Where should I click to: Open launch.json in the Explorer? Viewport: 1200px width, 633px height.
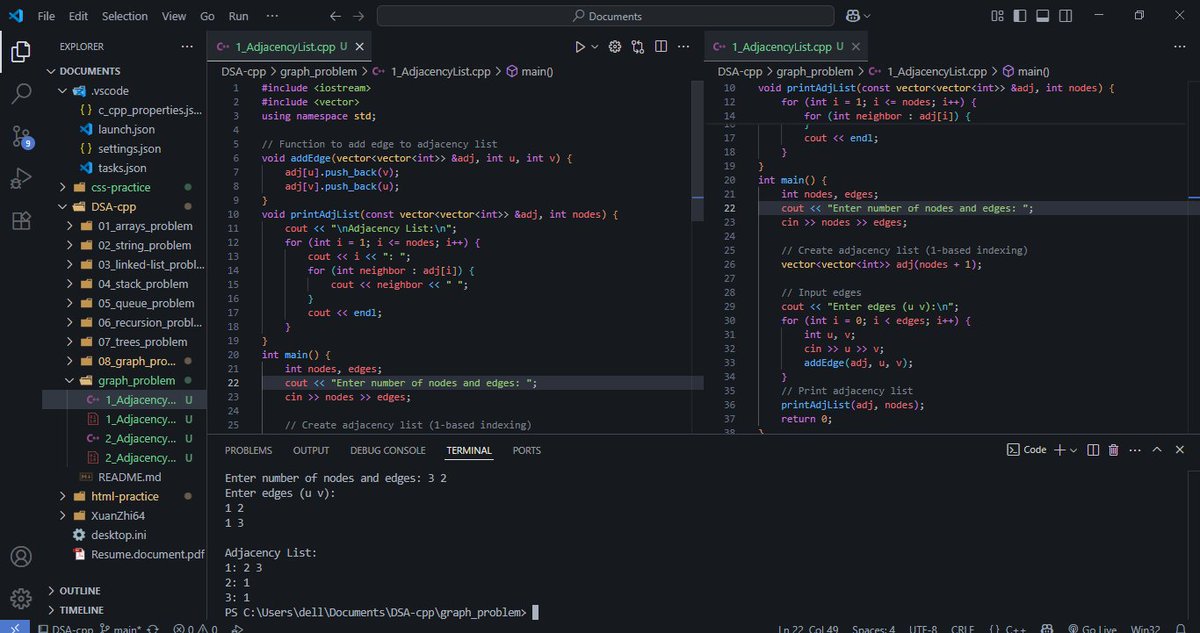click(126, 129)
